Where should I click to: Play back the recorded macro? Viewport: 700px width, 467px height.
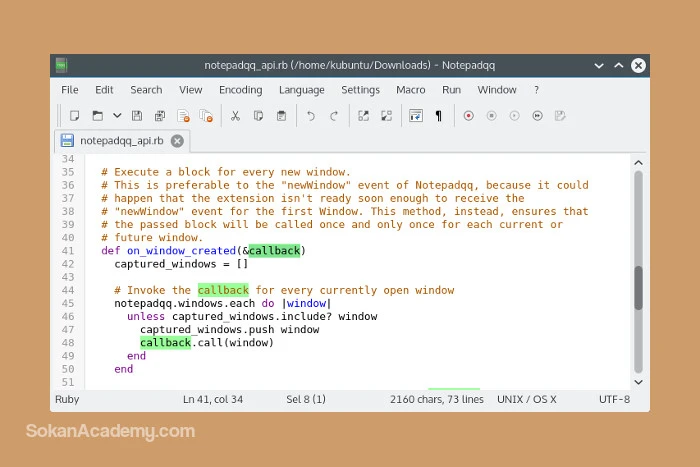pyautogui.click(x=514, y=116)
